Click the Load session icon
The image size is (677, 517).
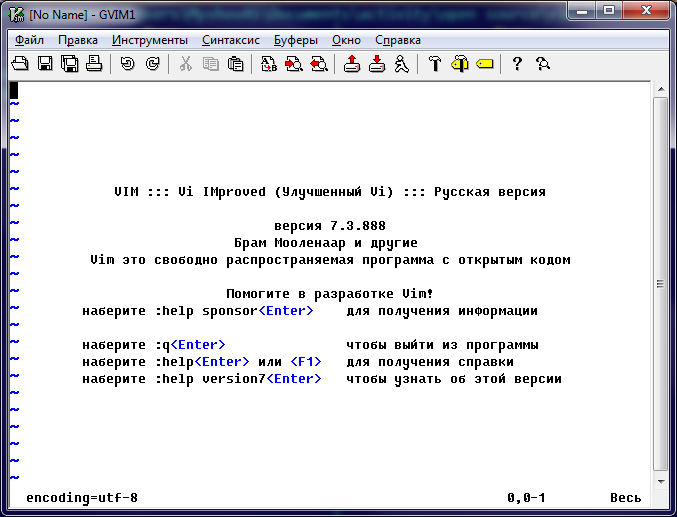pos(352,64)
